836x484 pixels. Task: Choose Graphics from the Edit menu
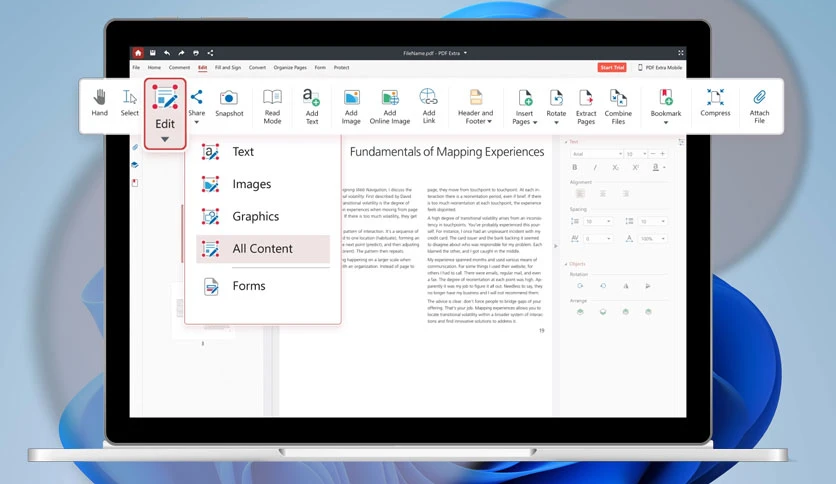[263, 216]
